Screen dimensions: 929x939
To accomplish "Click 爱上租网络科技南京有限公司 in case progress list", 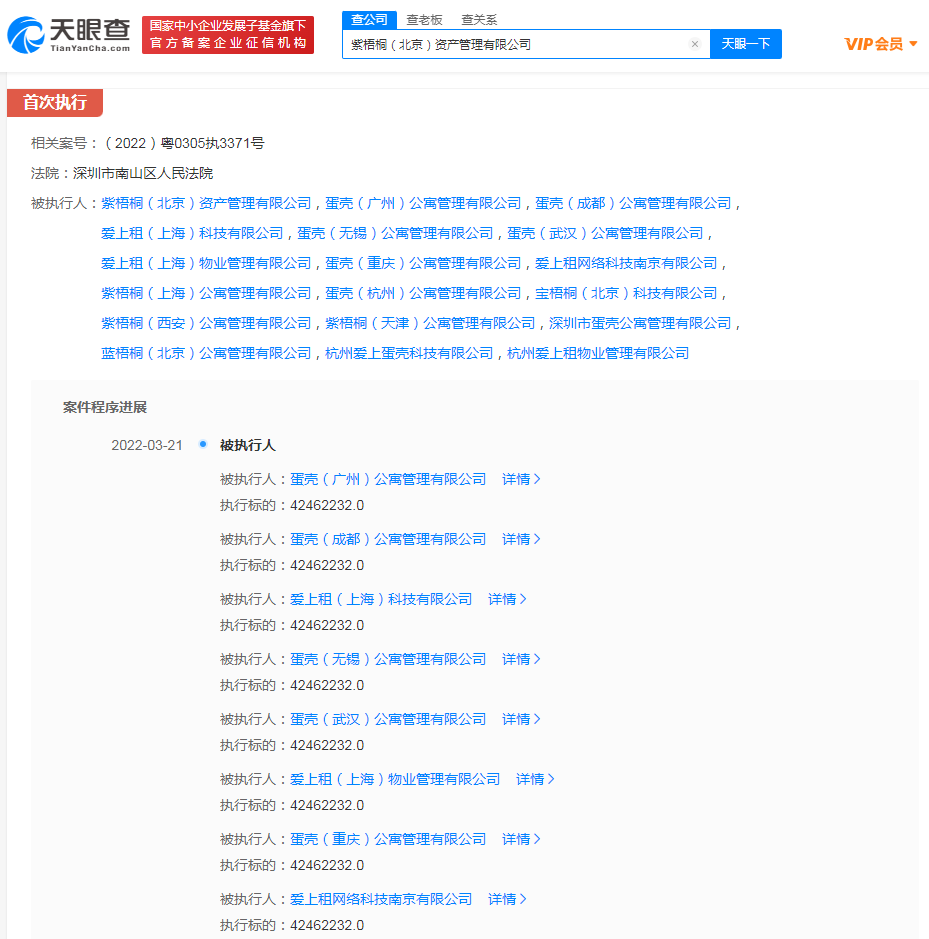I will 381,899.
